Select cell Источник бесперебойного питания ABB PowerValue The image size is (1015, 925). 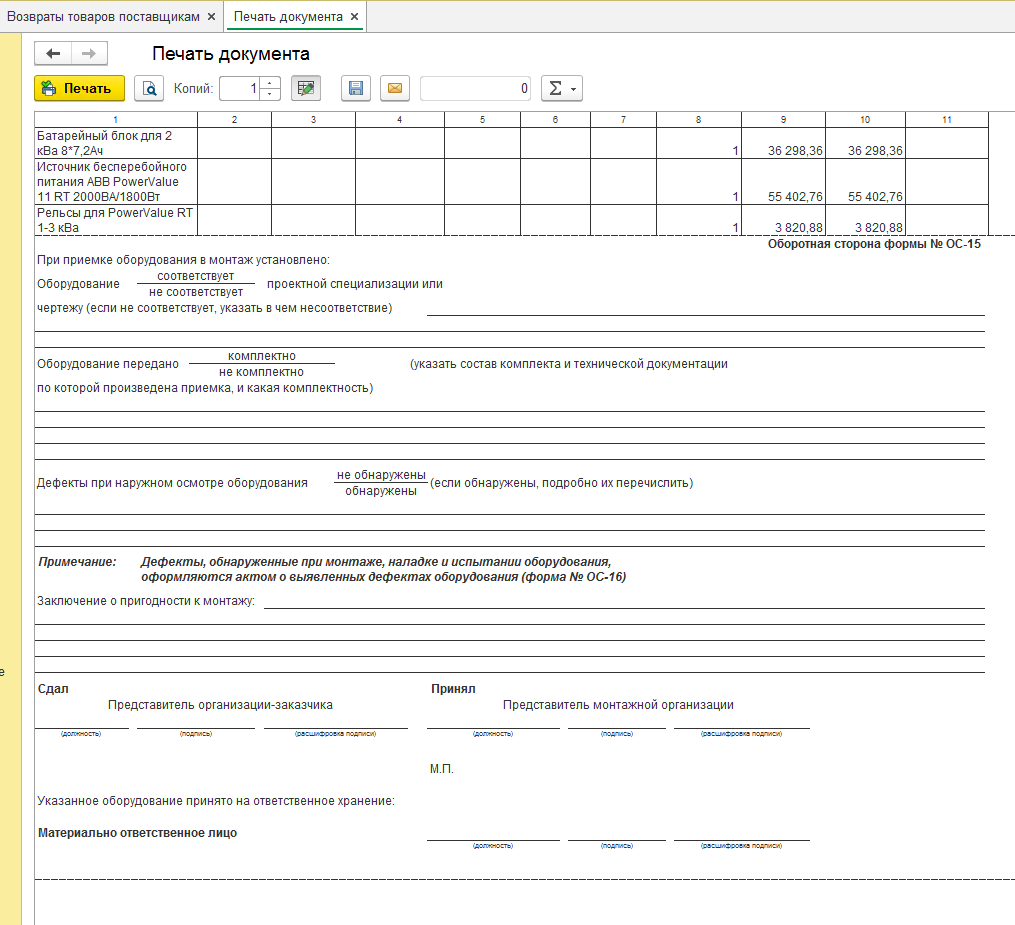tap(116, 182)
